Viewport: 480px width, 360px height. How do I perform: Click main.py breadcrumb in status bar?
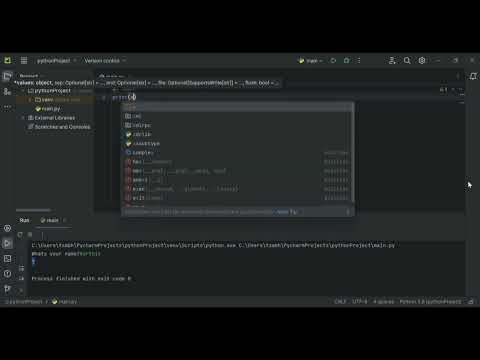pyautogui.click(x=65, y=301)
